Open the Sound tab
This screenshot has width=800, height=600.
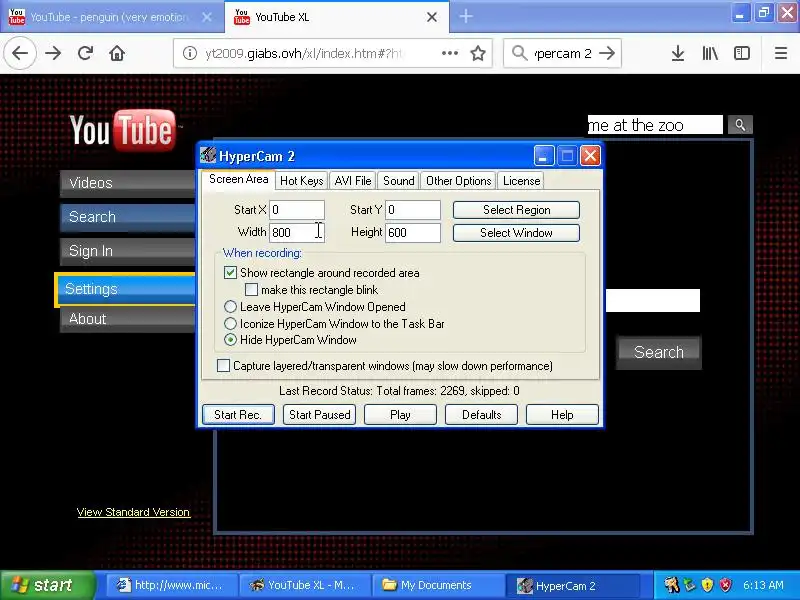[x=398, y=181]
